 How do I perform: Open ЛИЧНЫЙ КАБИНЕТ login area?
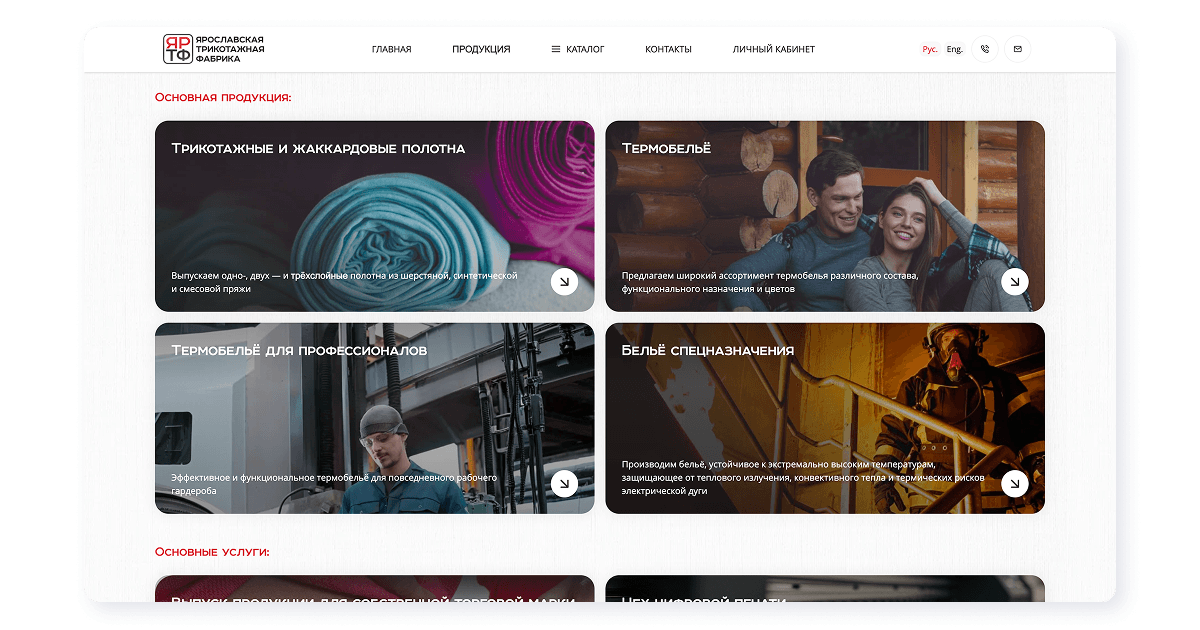(775, 48)
